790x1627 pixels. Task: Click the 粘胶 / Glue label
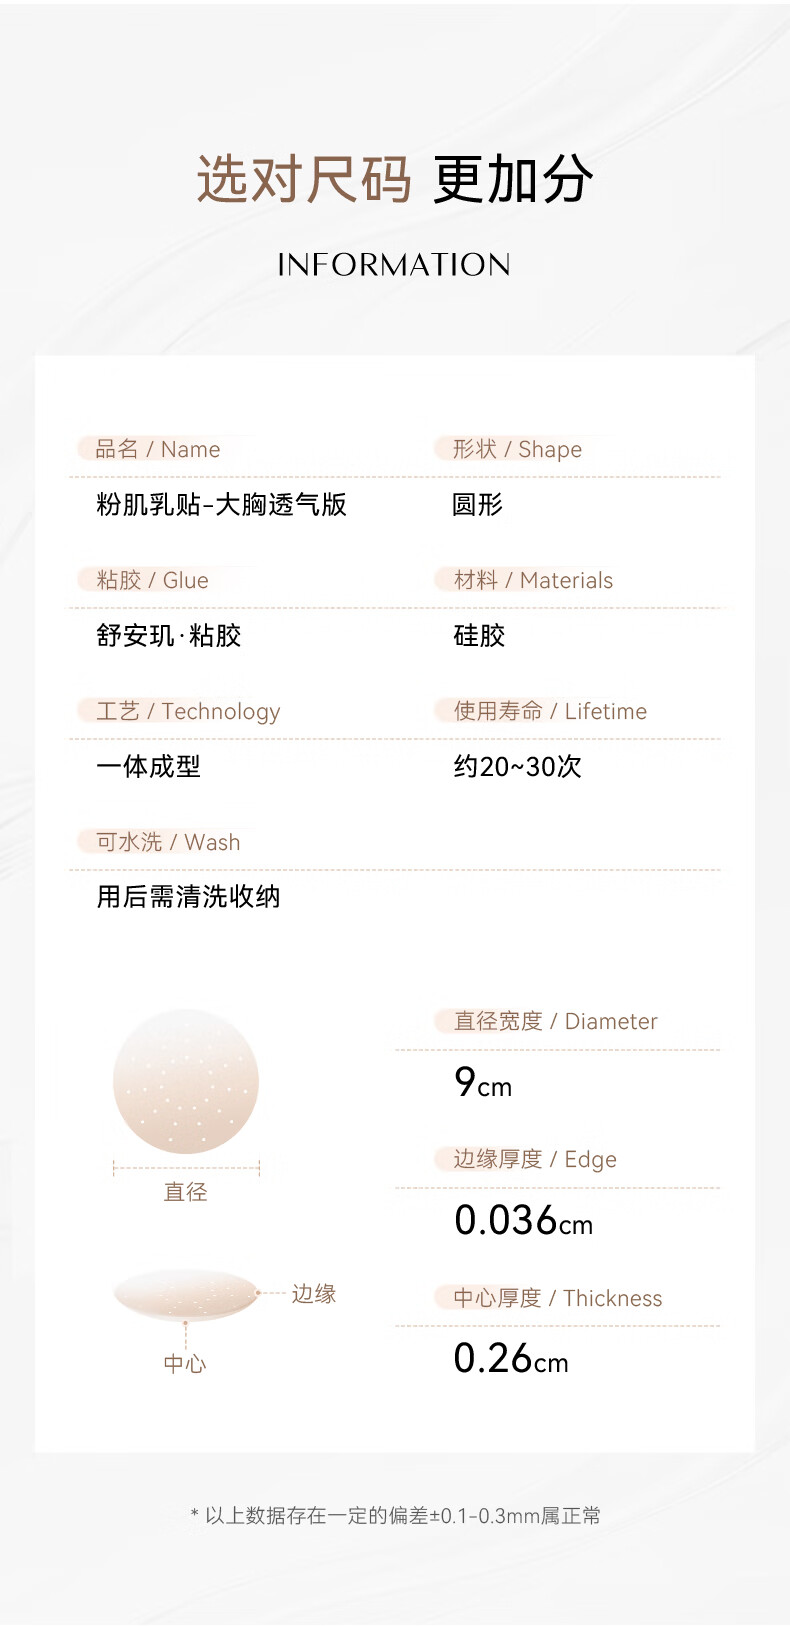[152, 580]
